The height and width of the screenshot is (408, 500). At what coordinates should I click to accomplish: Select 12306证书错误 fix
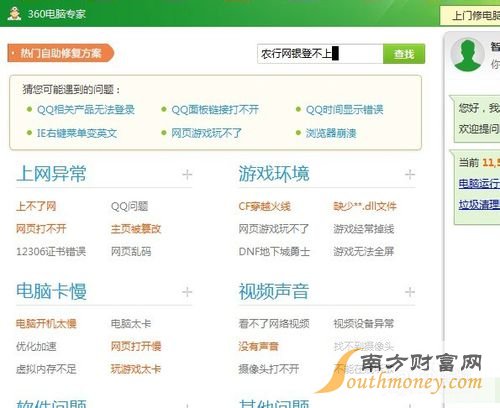(51, 251)
